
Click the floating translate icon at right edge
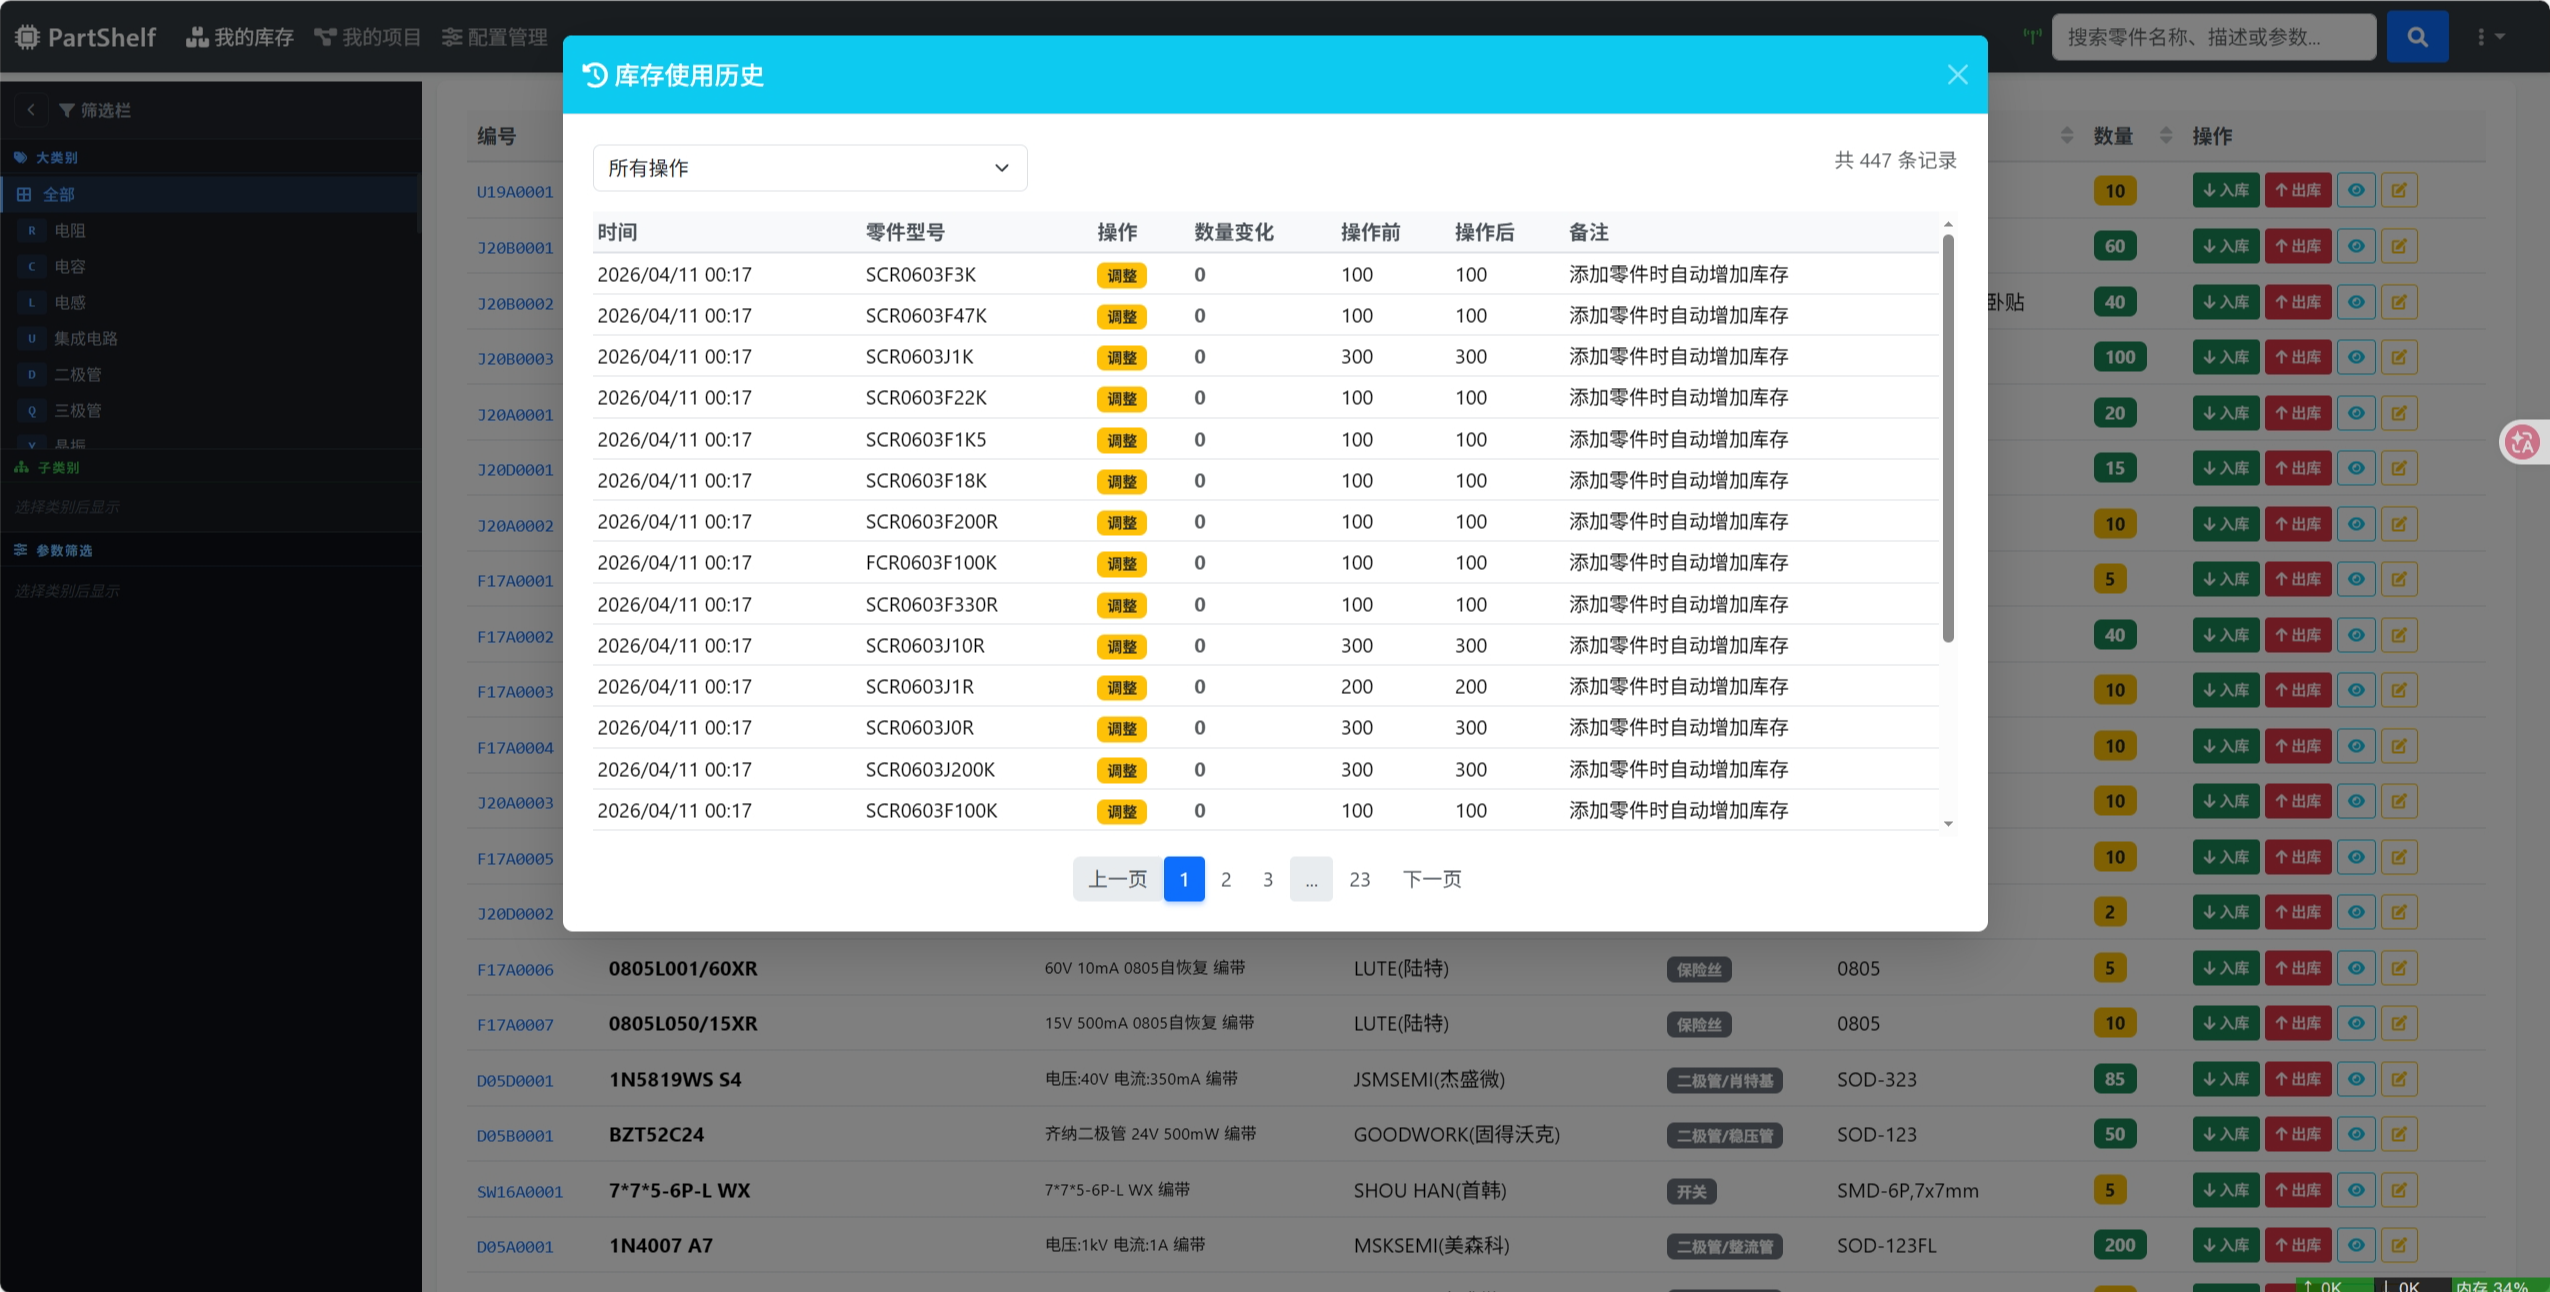2522,441
